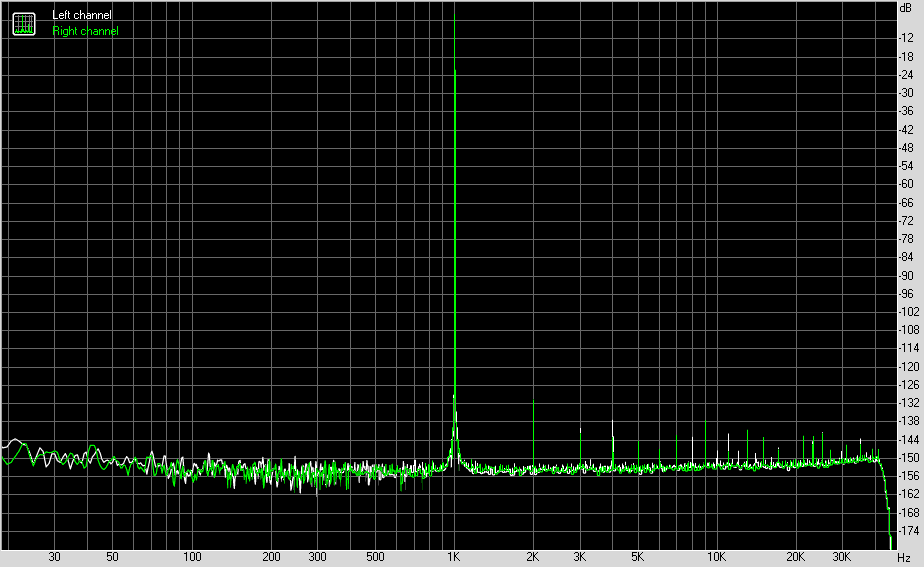Click the 'Hz' unit label
The height and width of the screenshot is (567, 924).
point(904,558)
